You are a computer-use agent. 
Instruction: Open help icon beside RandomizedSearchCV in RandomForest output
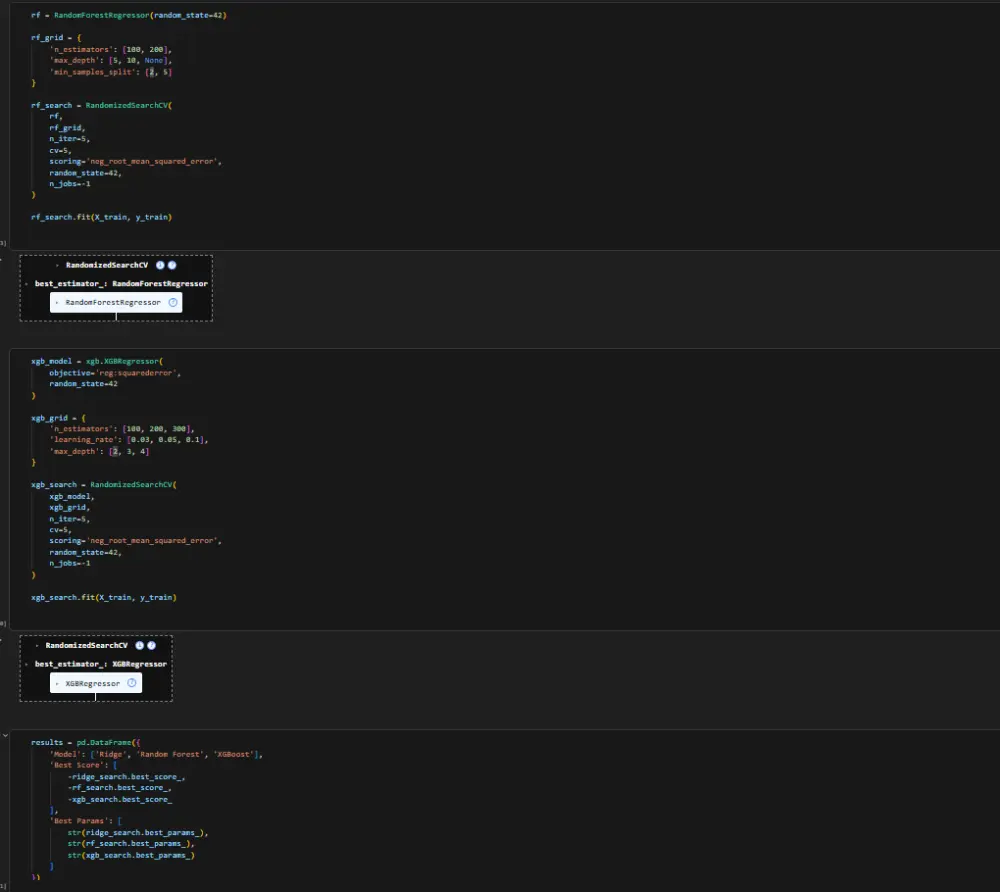(172, 265)
